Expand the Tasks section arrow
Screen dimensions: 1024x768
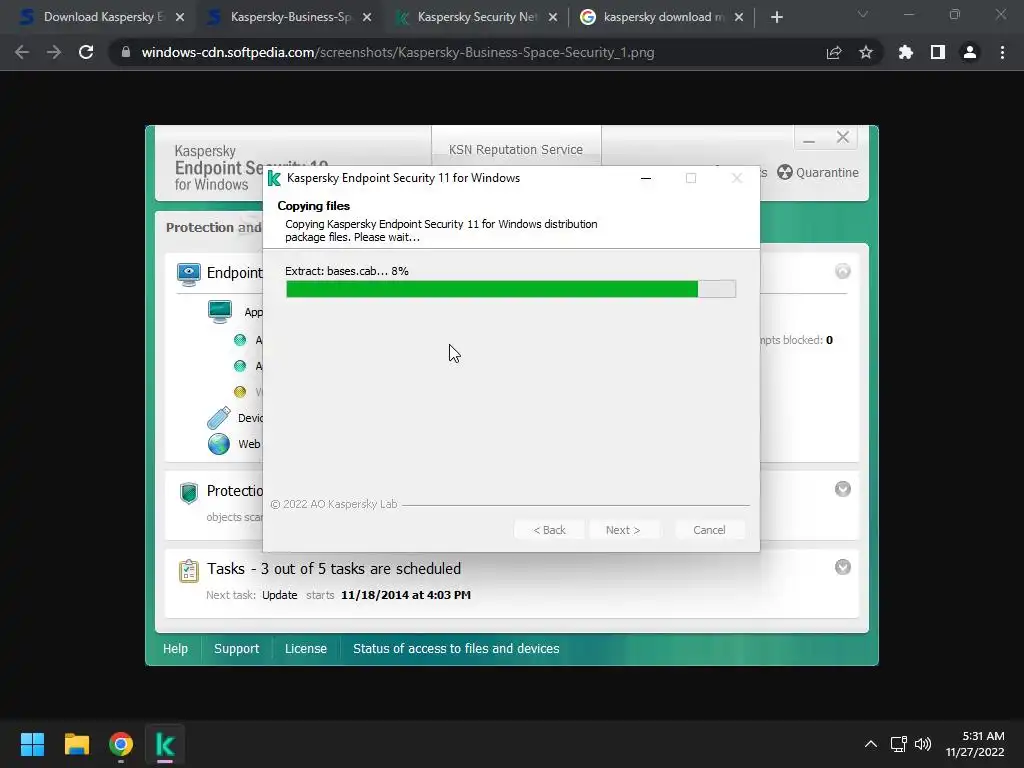coord(842,568)
